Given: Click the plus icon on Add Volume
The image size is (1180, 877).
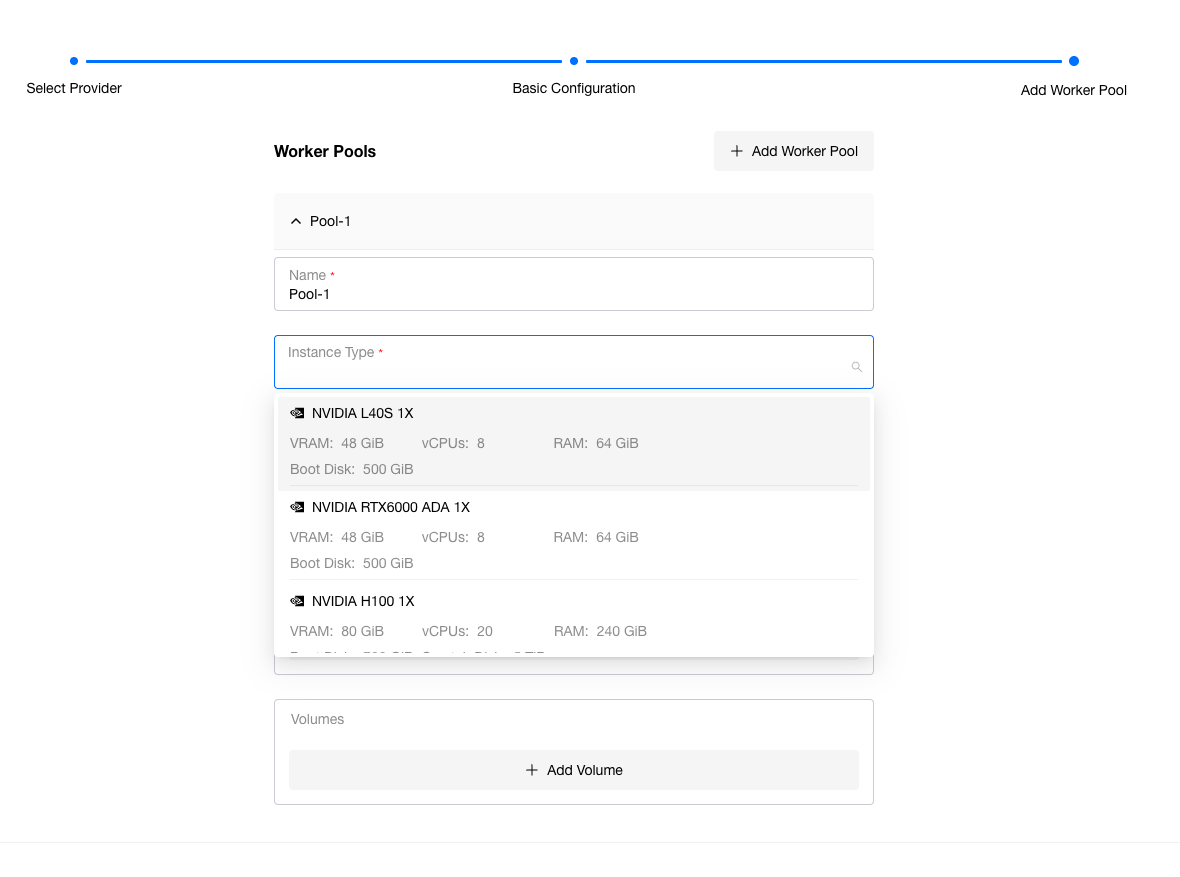Looking at the screenshot, I should (532, 770).
